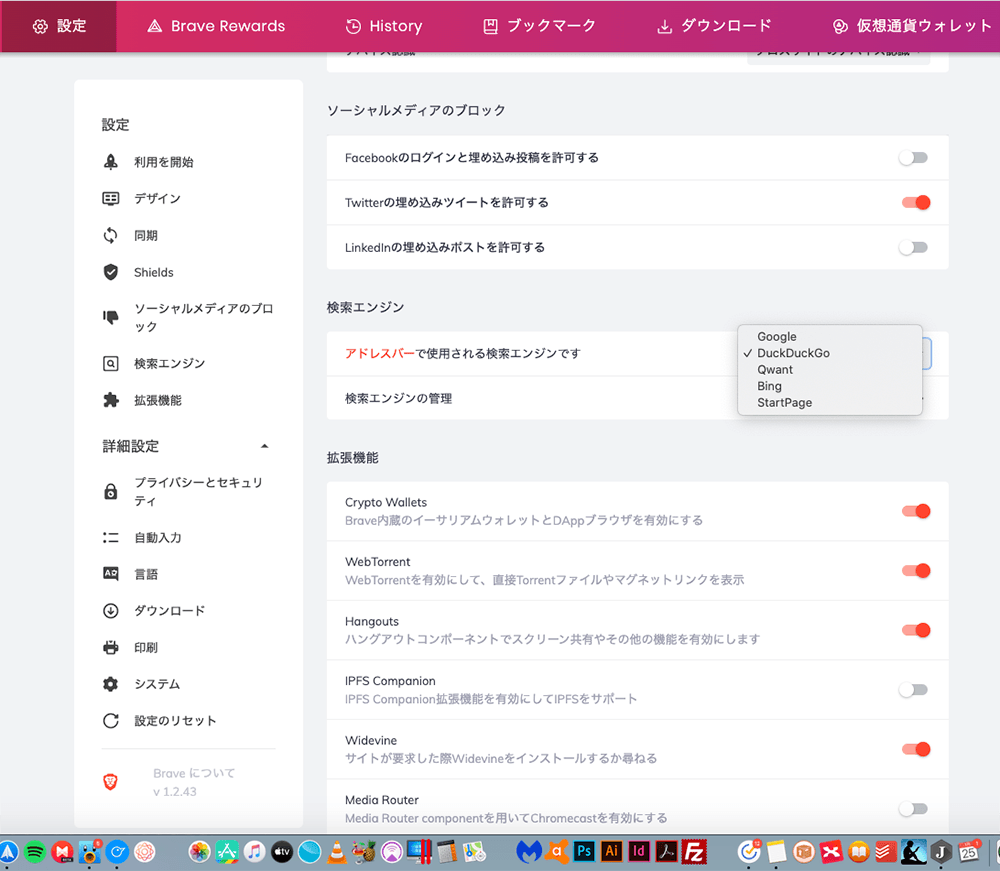Open the Photos app in the dock
1000x871 pixels.
pos(200,852)
